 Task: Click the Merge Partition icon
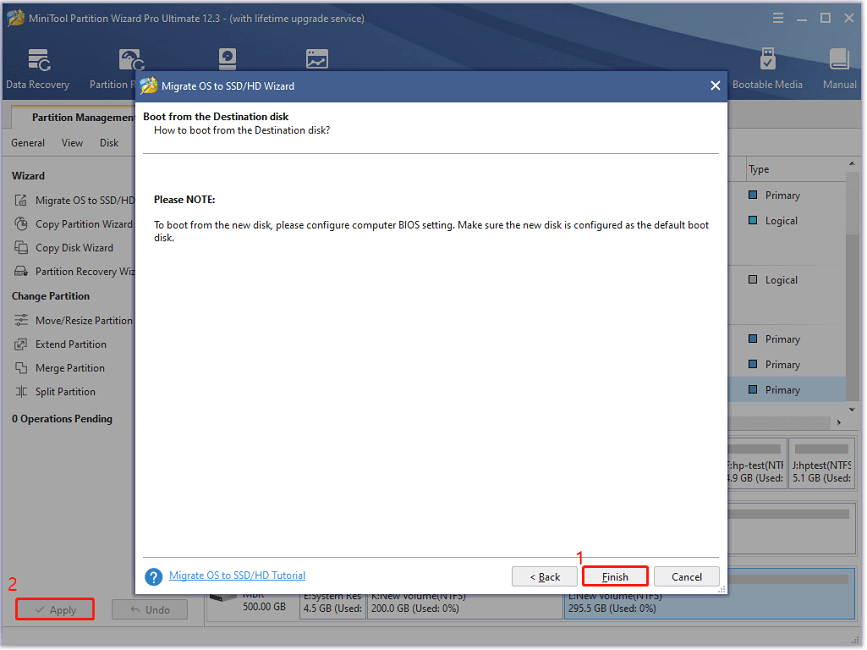coord(20,368)
